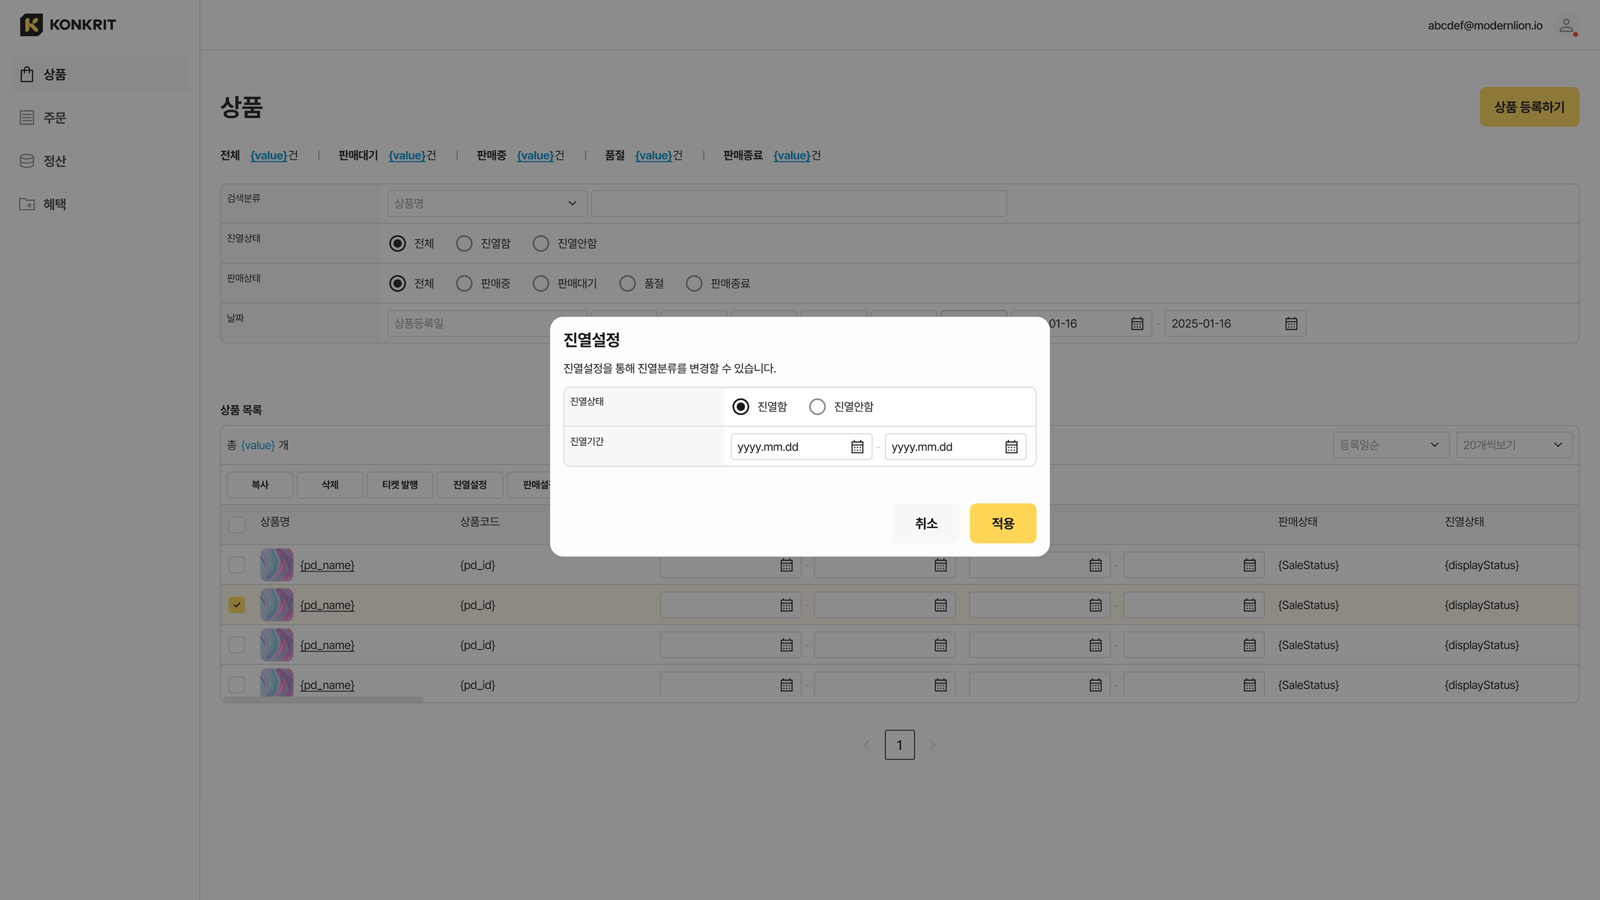
Task: Select 전체 radio for 진열상태 filter
Action: [x=398, y=244]
